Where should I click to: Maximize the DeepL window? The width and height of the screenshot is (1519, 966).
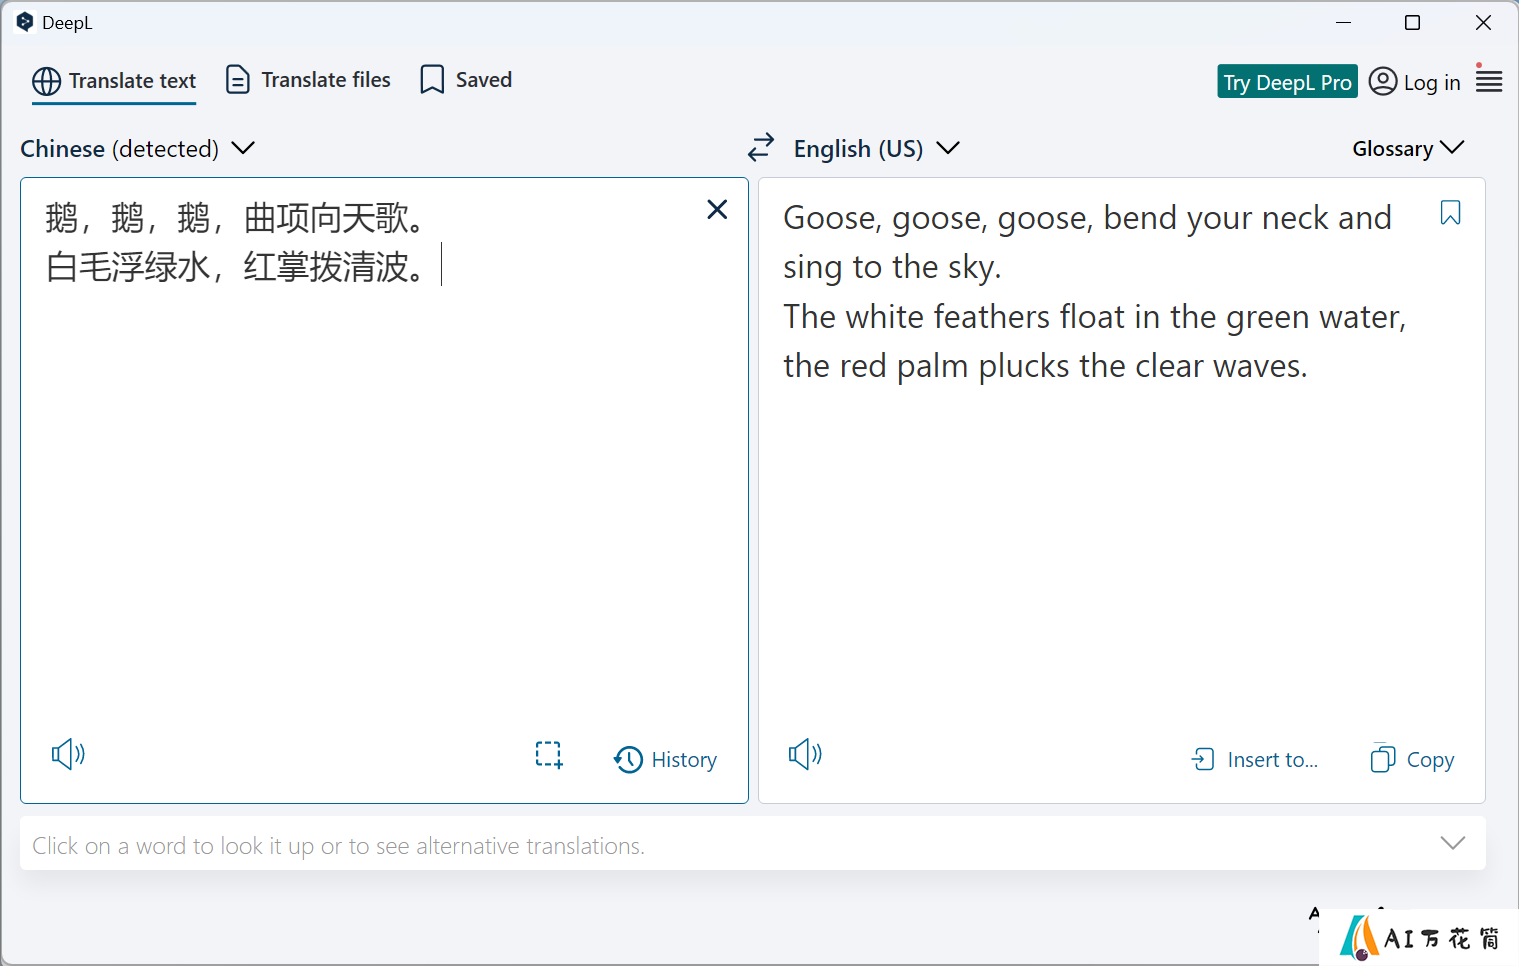coord(1412,22)
